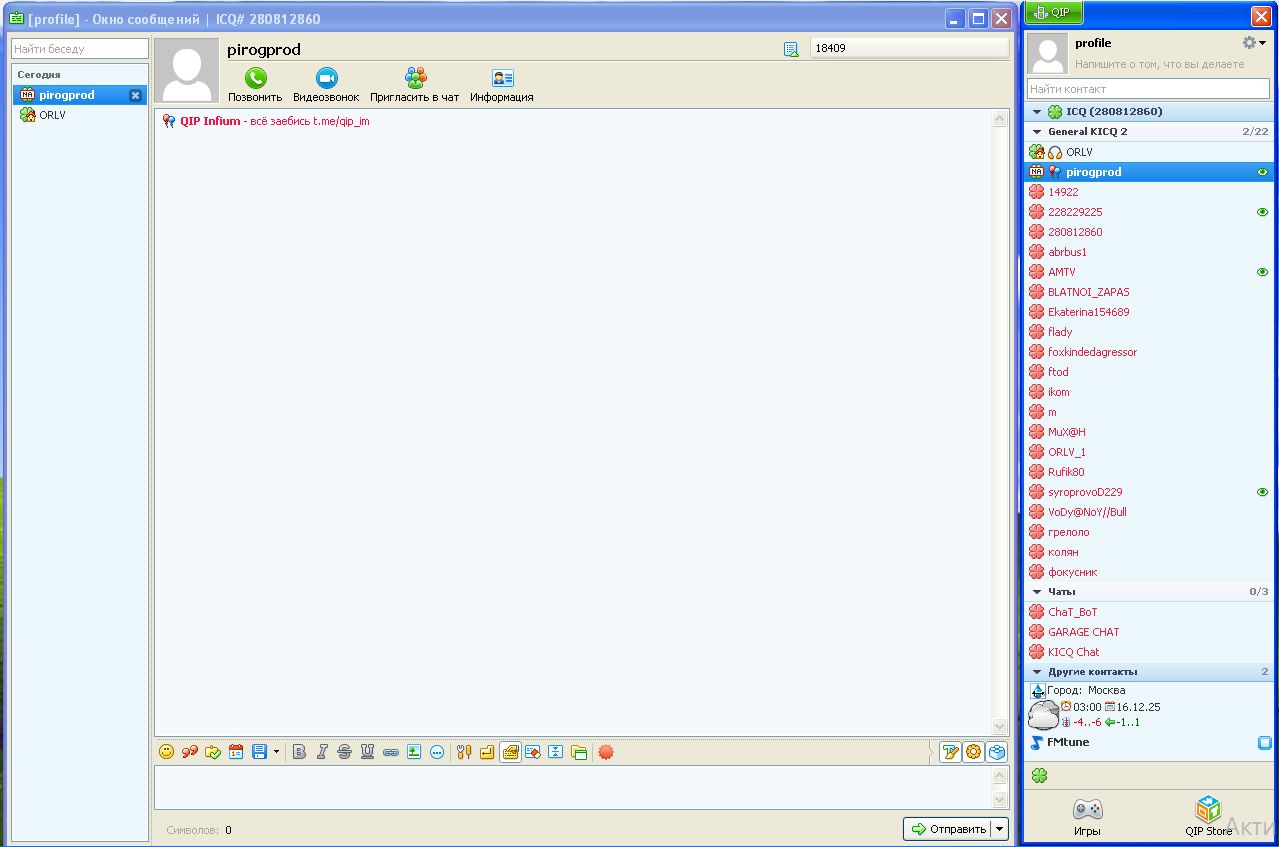This screenshot has height=847, width=1279.
Task: Collapse the General KICQ 2 group
Action: coord(1037,132)
